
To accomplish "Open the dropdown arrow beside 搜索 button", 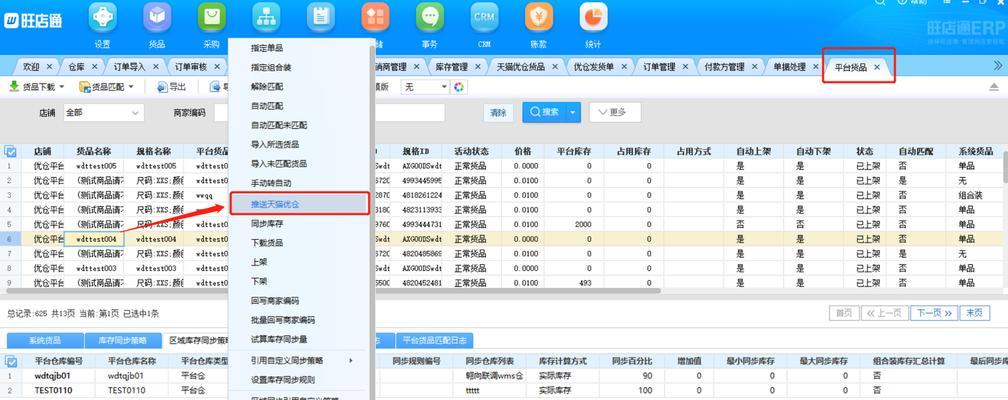I will tap(574, 112).
